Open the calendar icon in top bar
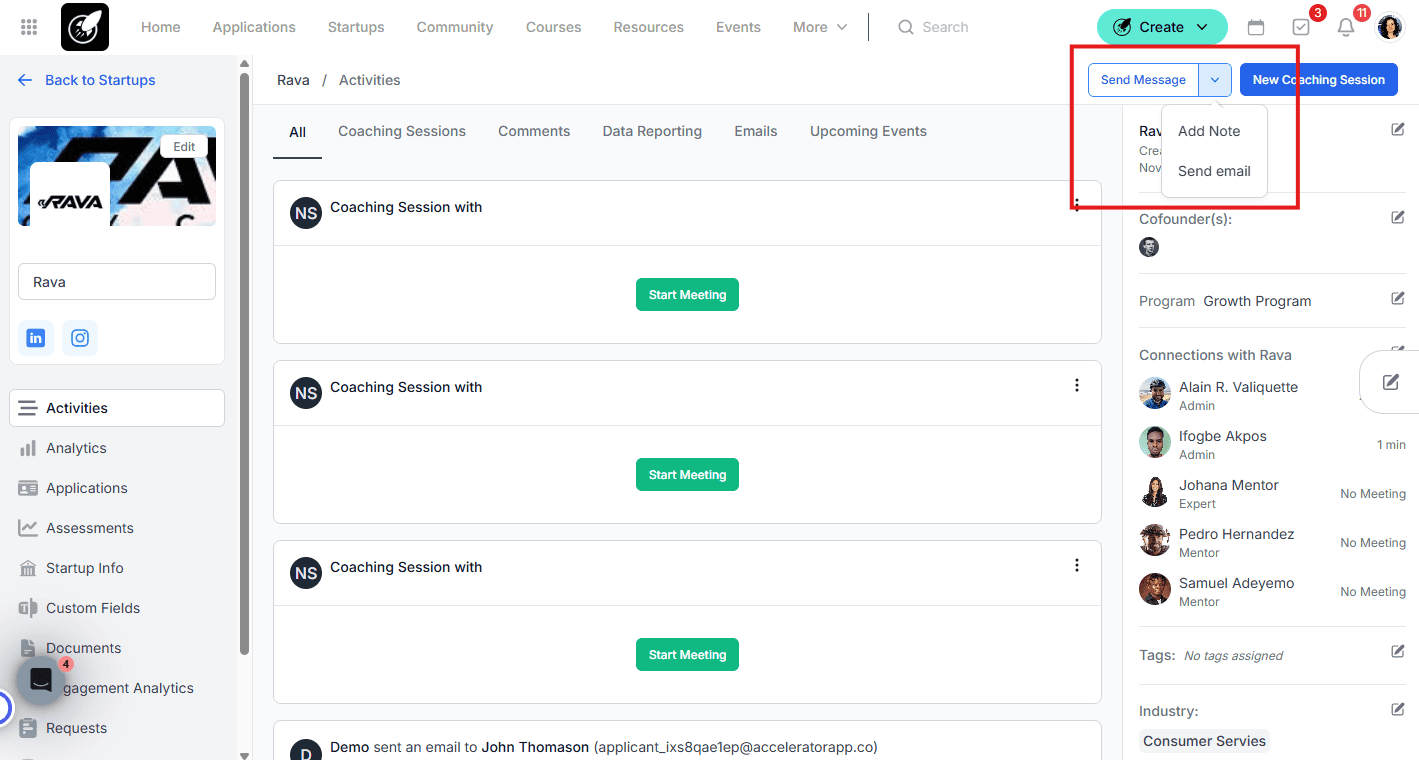Image resolution: width=1419 pixels, height=760 pixels. (x=1256, y=27)
